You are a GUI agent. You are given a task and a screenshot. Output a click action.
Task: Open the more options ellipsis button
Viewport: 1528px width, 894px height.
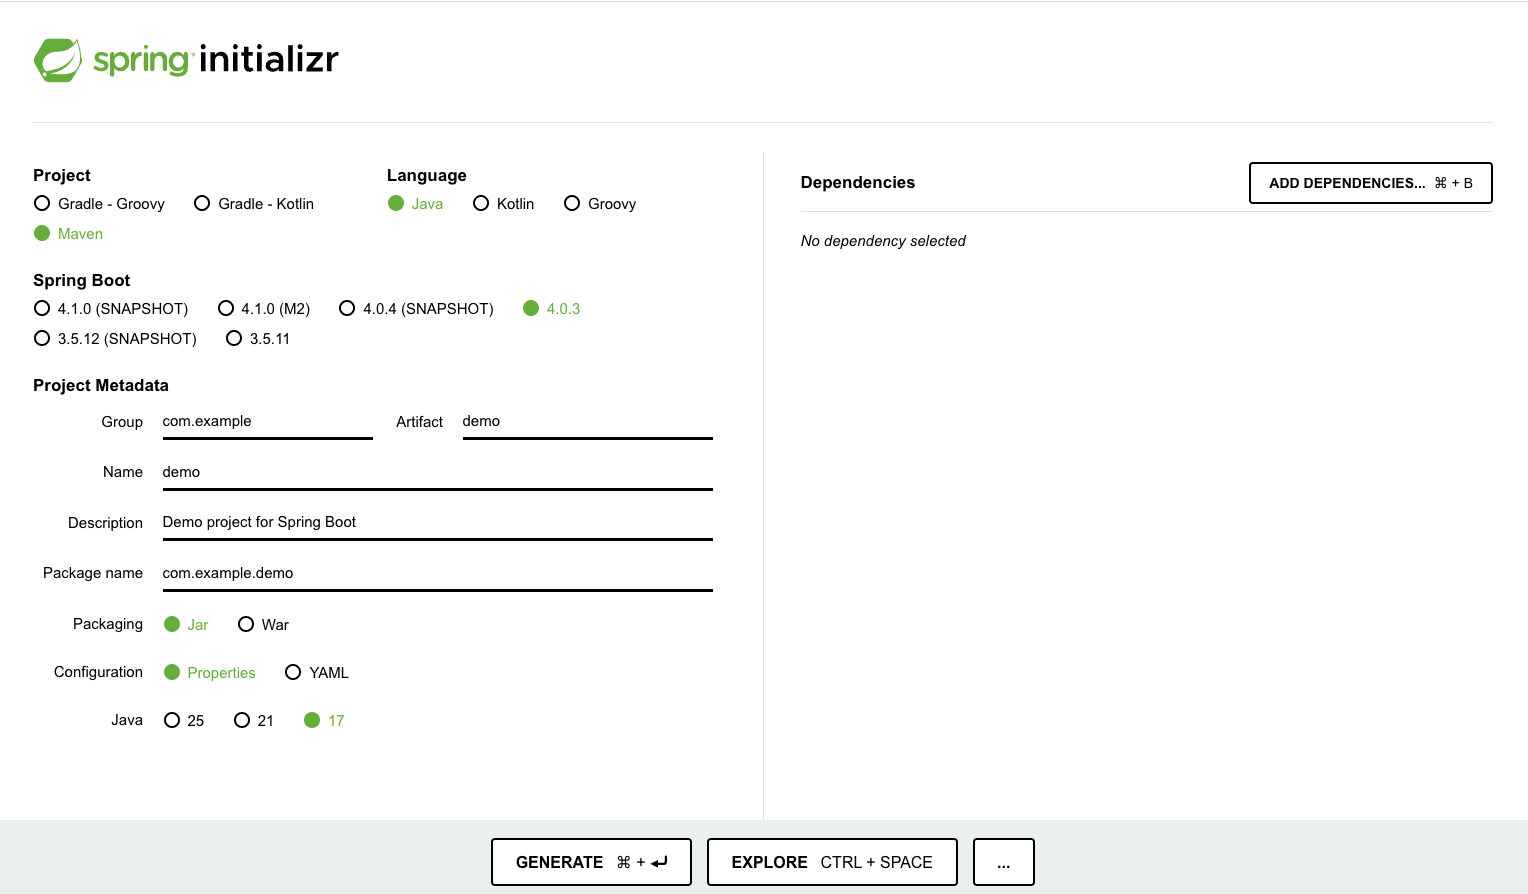point(1003,862)
